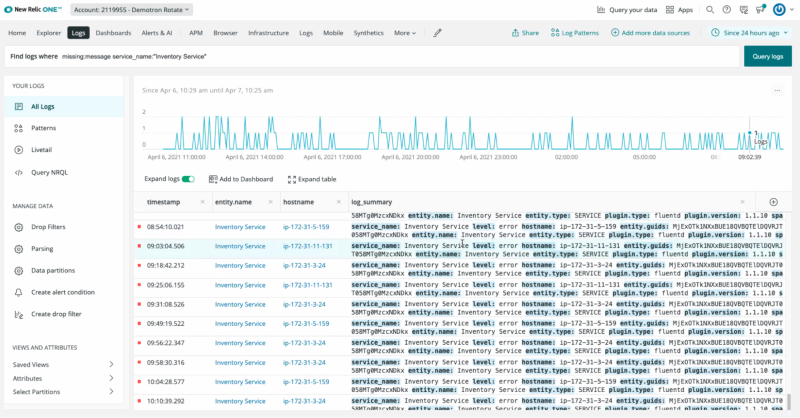
Task: Open the user account avatar
Action: (x=779, y=10)
